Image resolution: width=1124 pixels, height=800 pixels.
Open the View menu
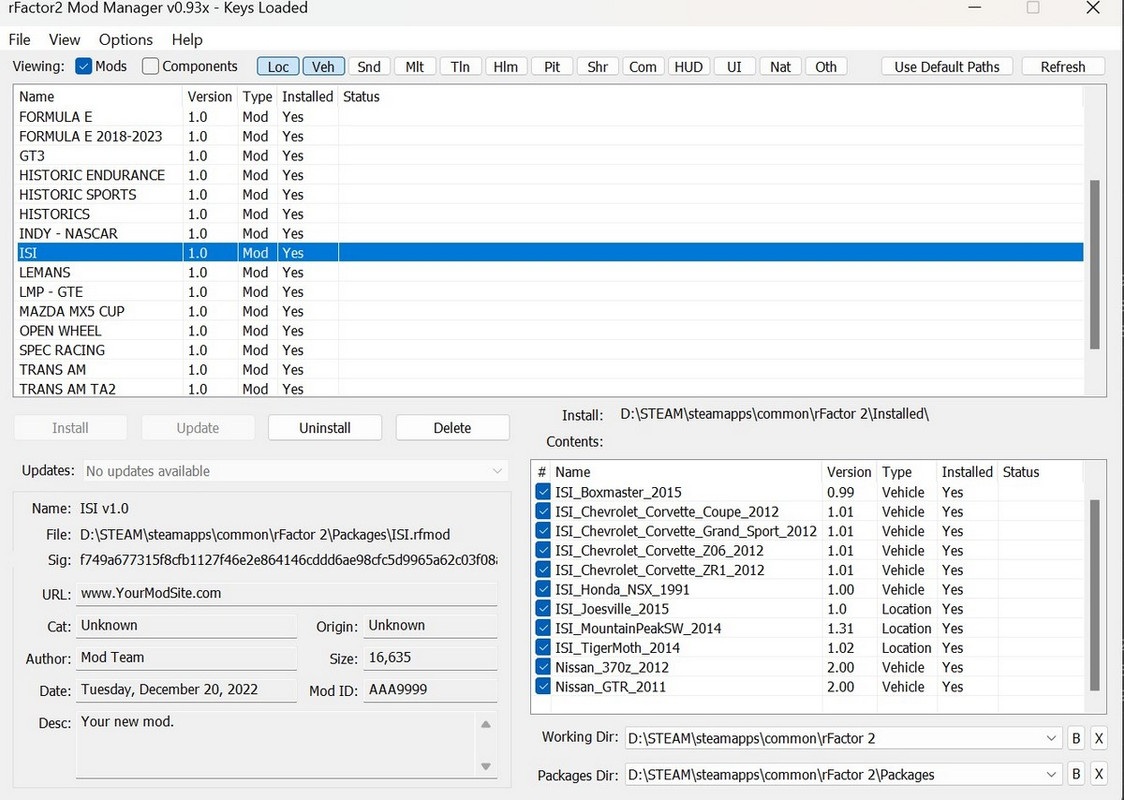click(65, 39)
